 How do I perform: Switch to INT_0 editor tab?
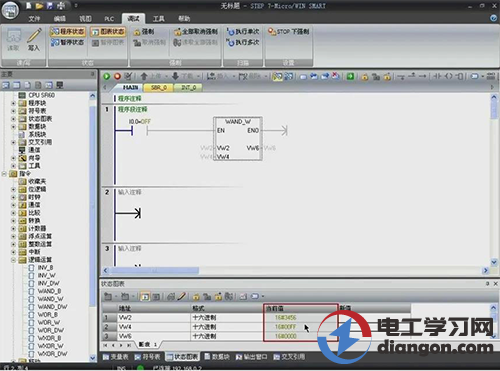click(189, 88)
